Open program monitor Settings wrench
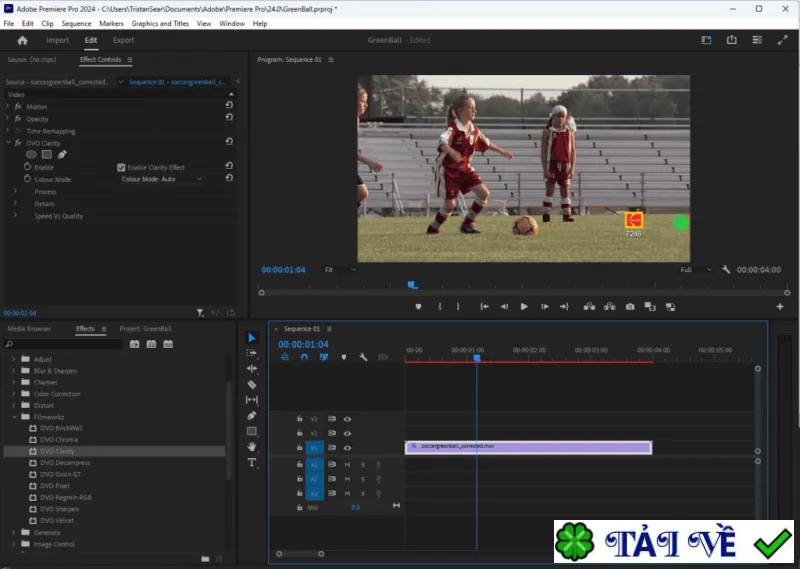Image resolution: width=800 pixels, height=569 pixels. click(726, 269)
